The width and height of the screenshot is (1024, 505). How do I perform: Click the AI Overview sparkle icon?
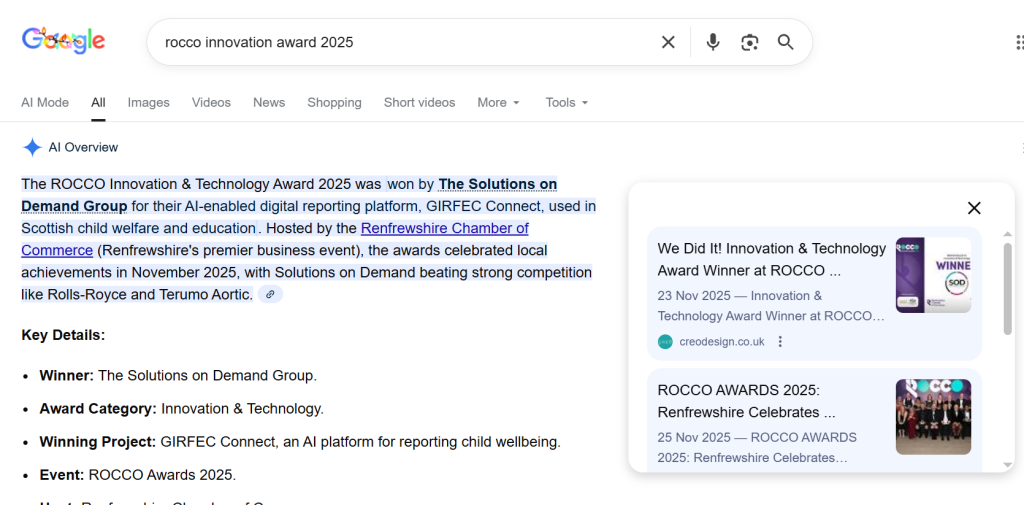32,148
